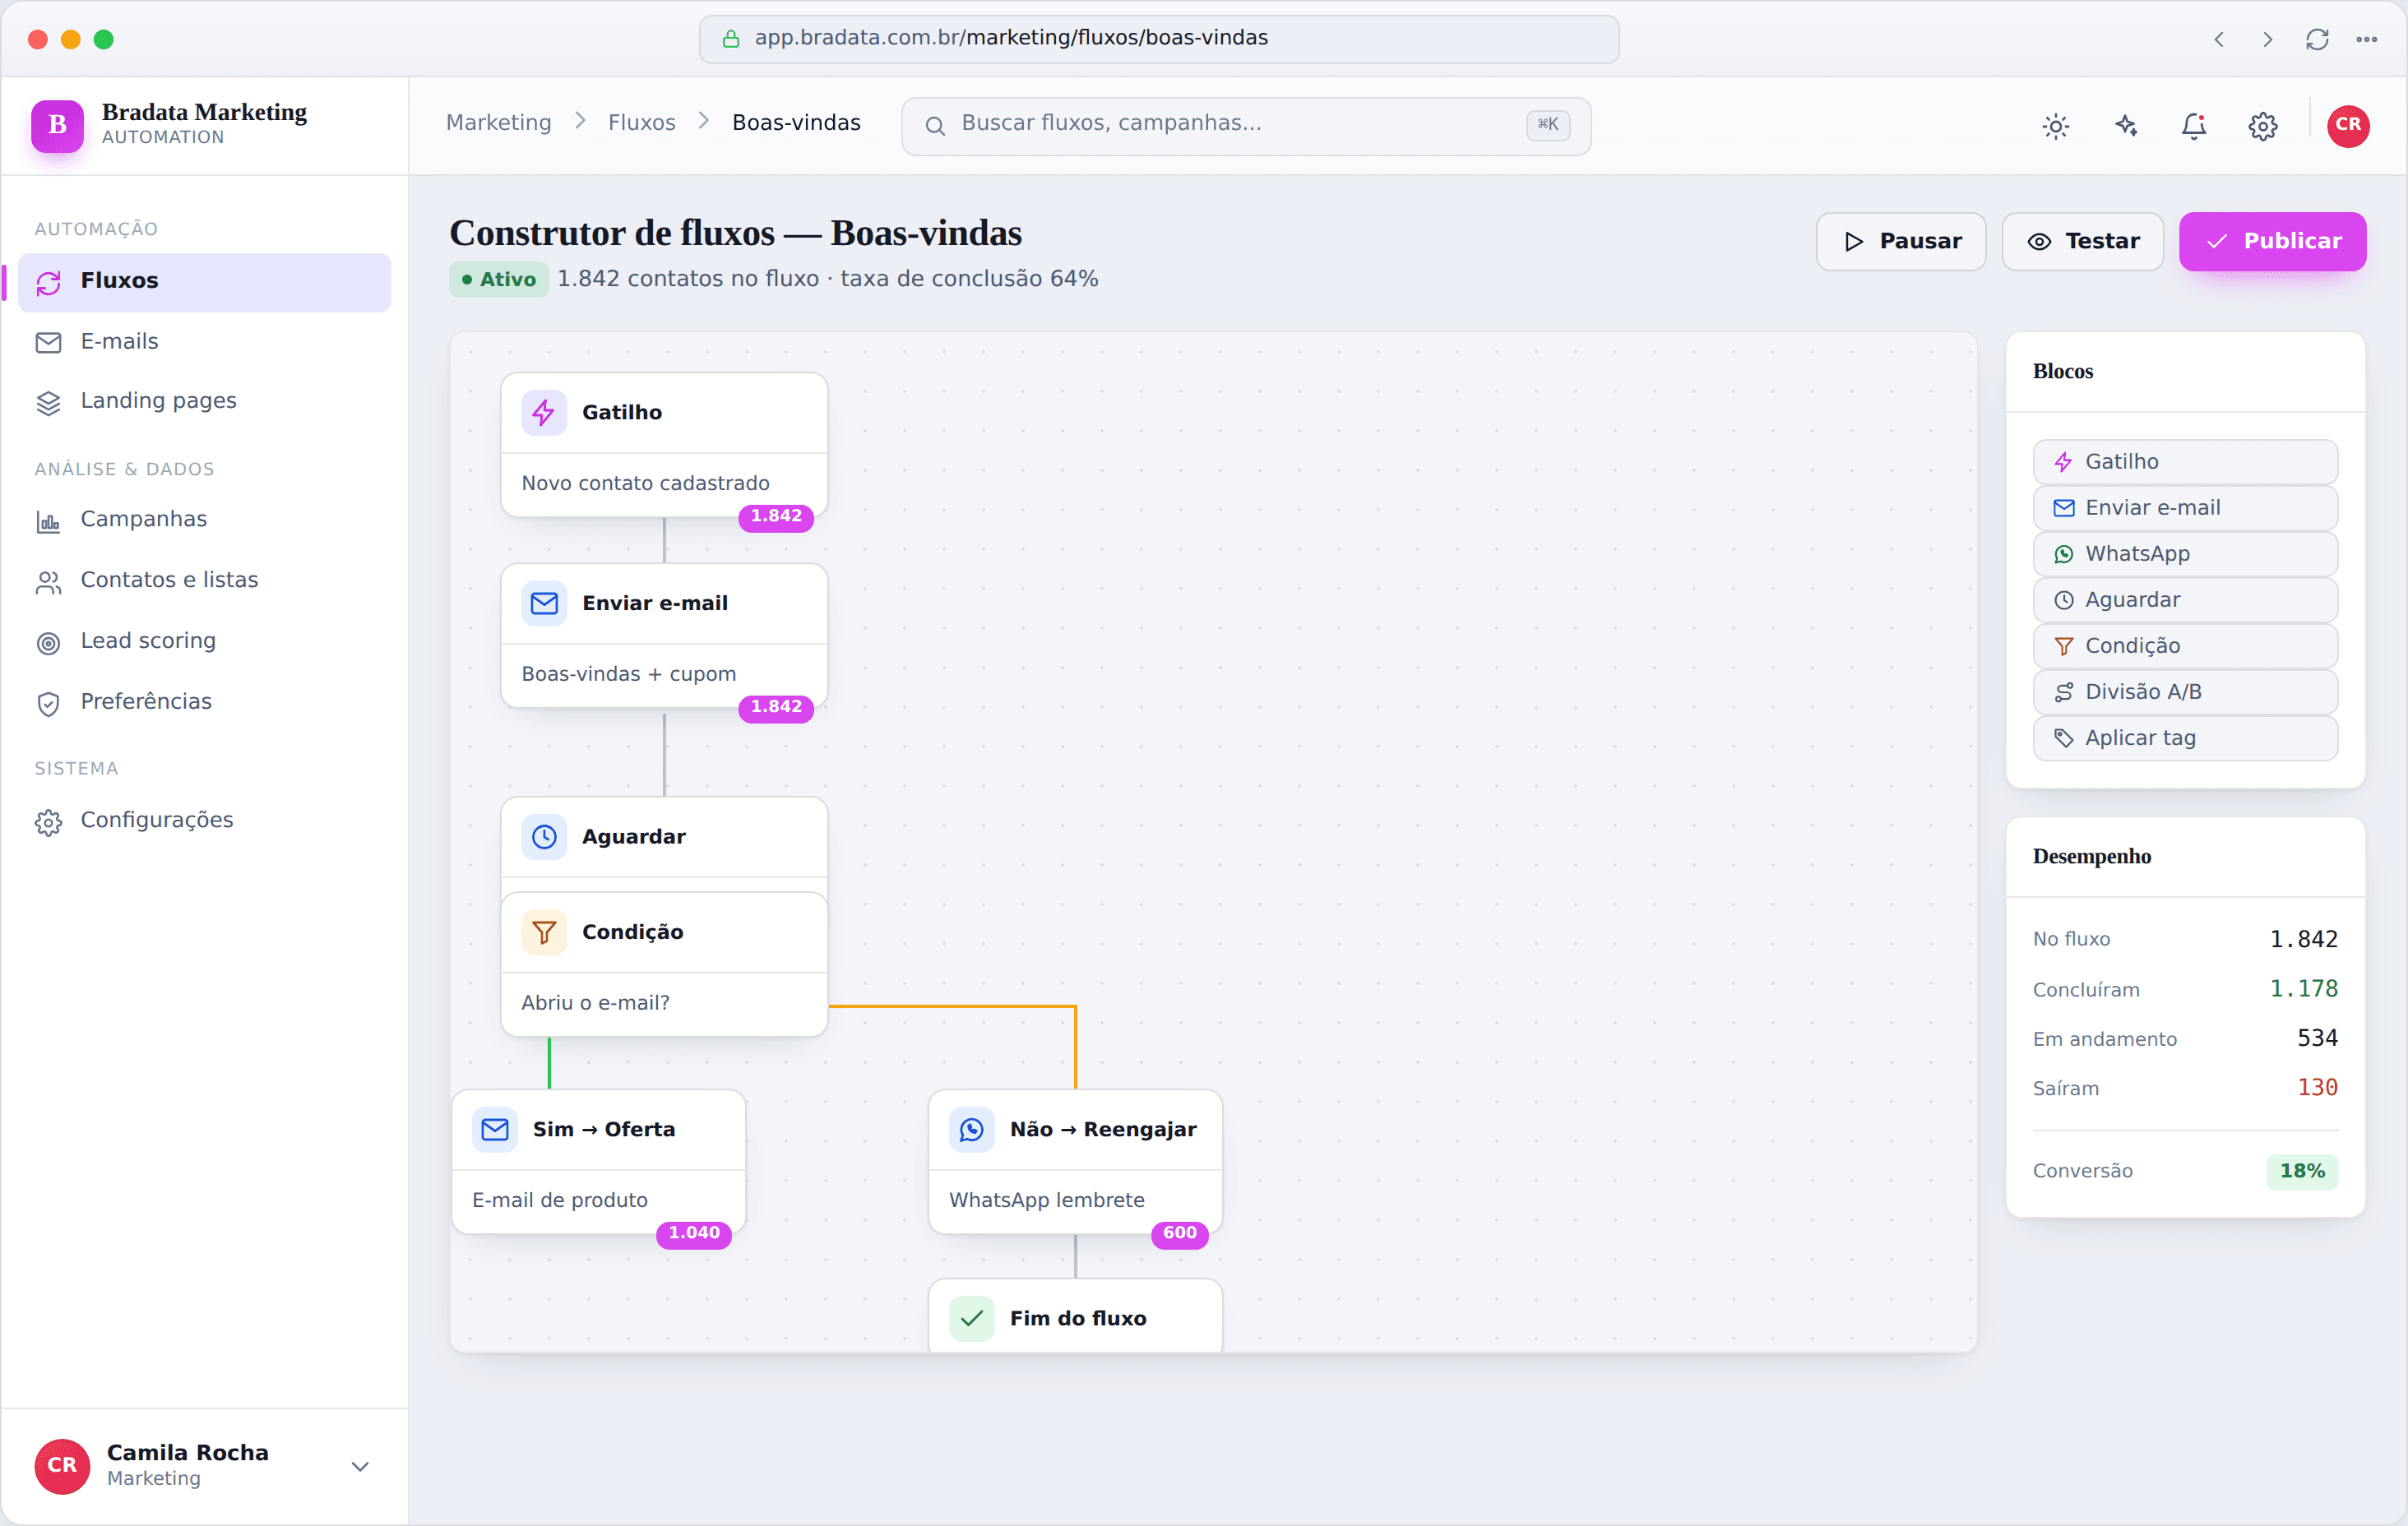Select the 'Novo contato cadastrado' text
The image size is (2408, 1526).
point(645,483)
